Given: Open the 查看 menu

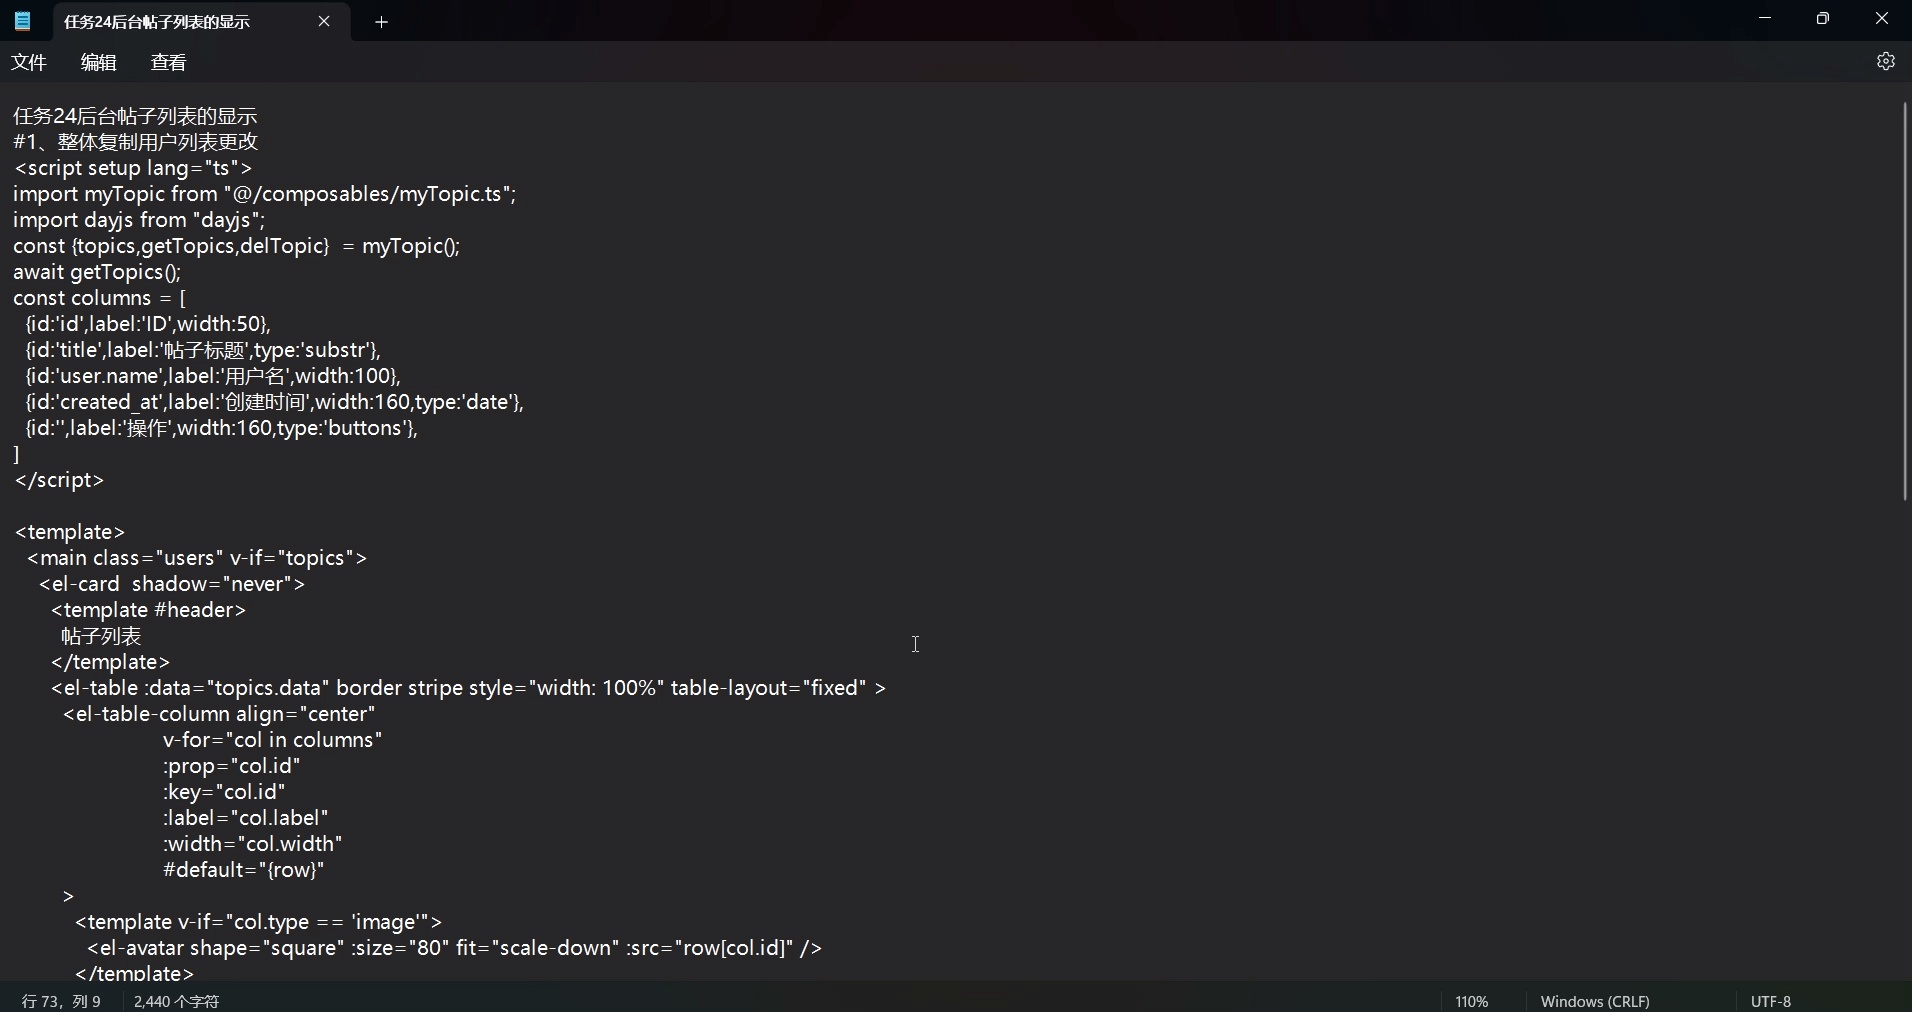Looking at the screenshot, I should point(168,62).
